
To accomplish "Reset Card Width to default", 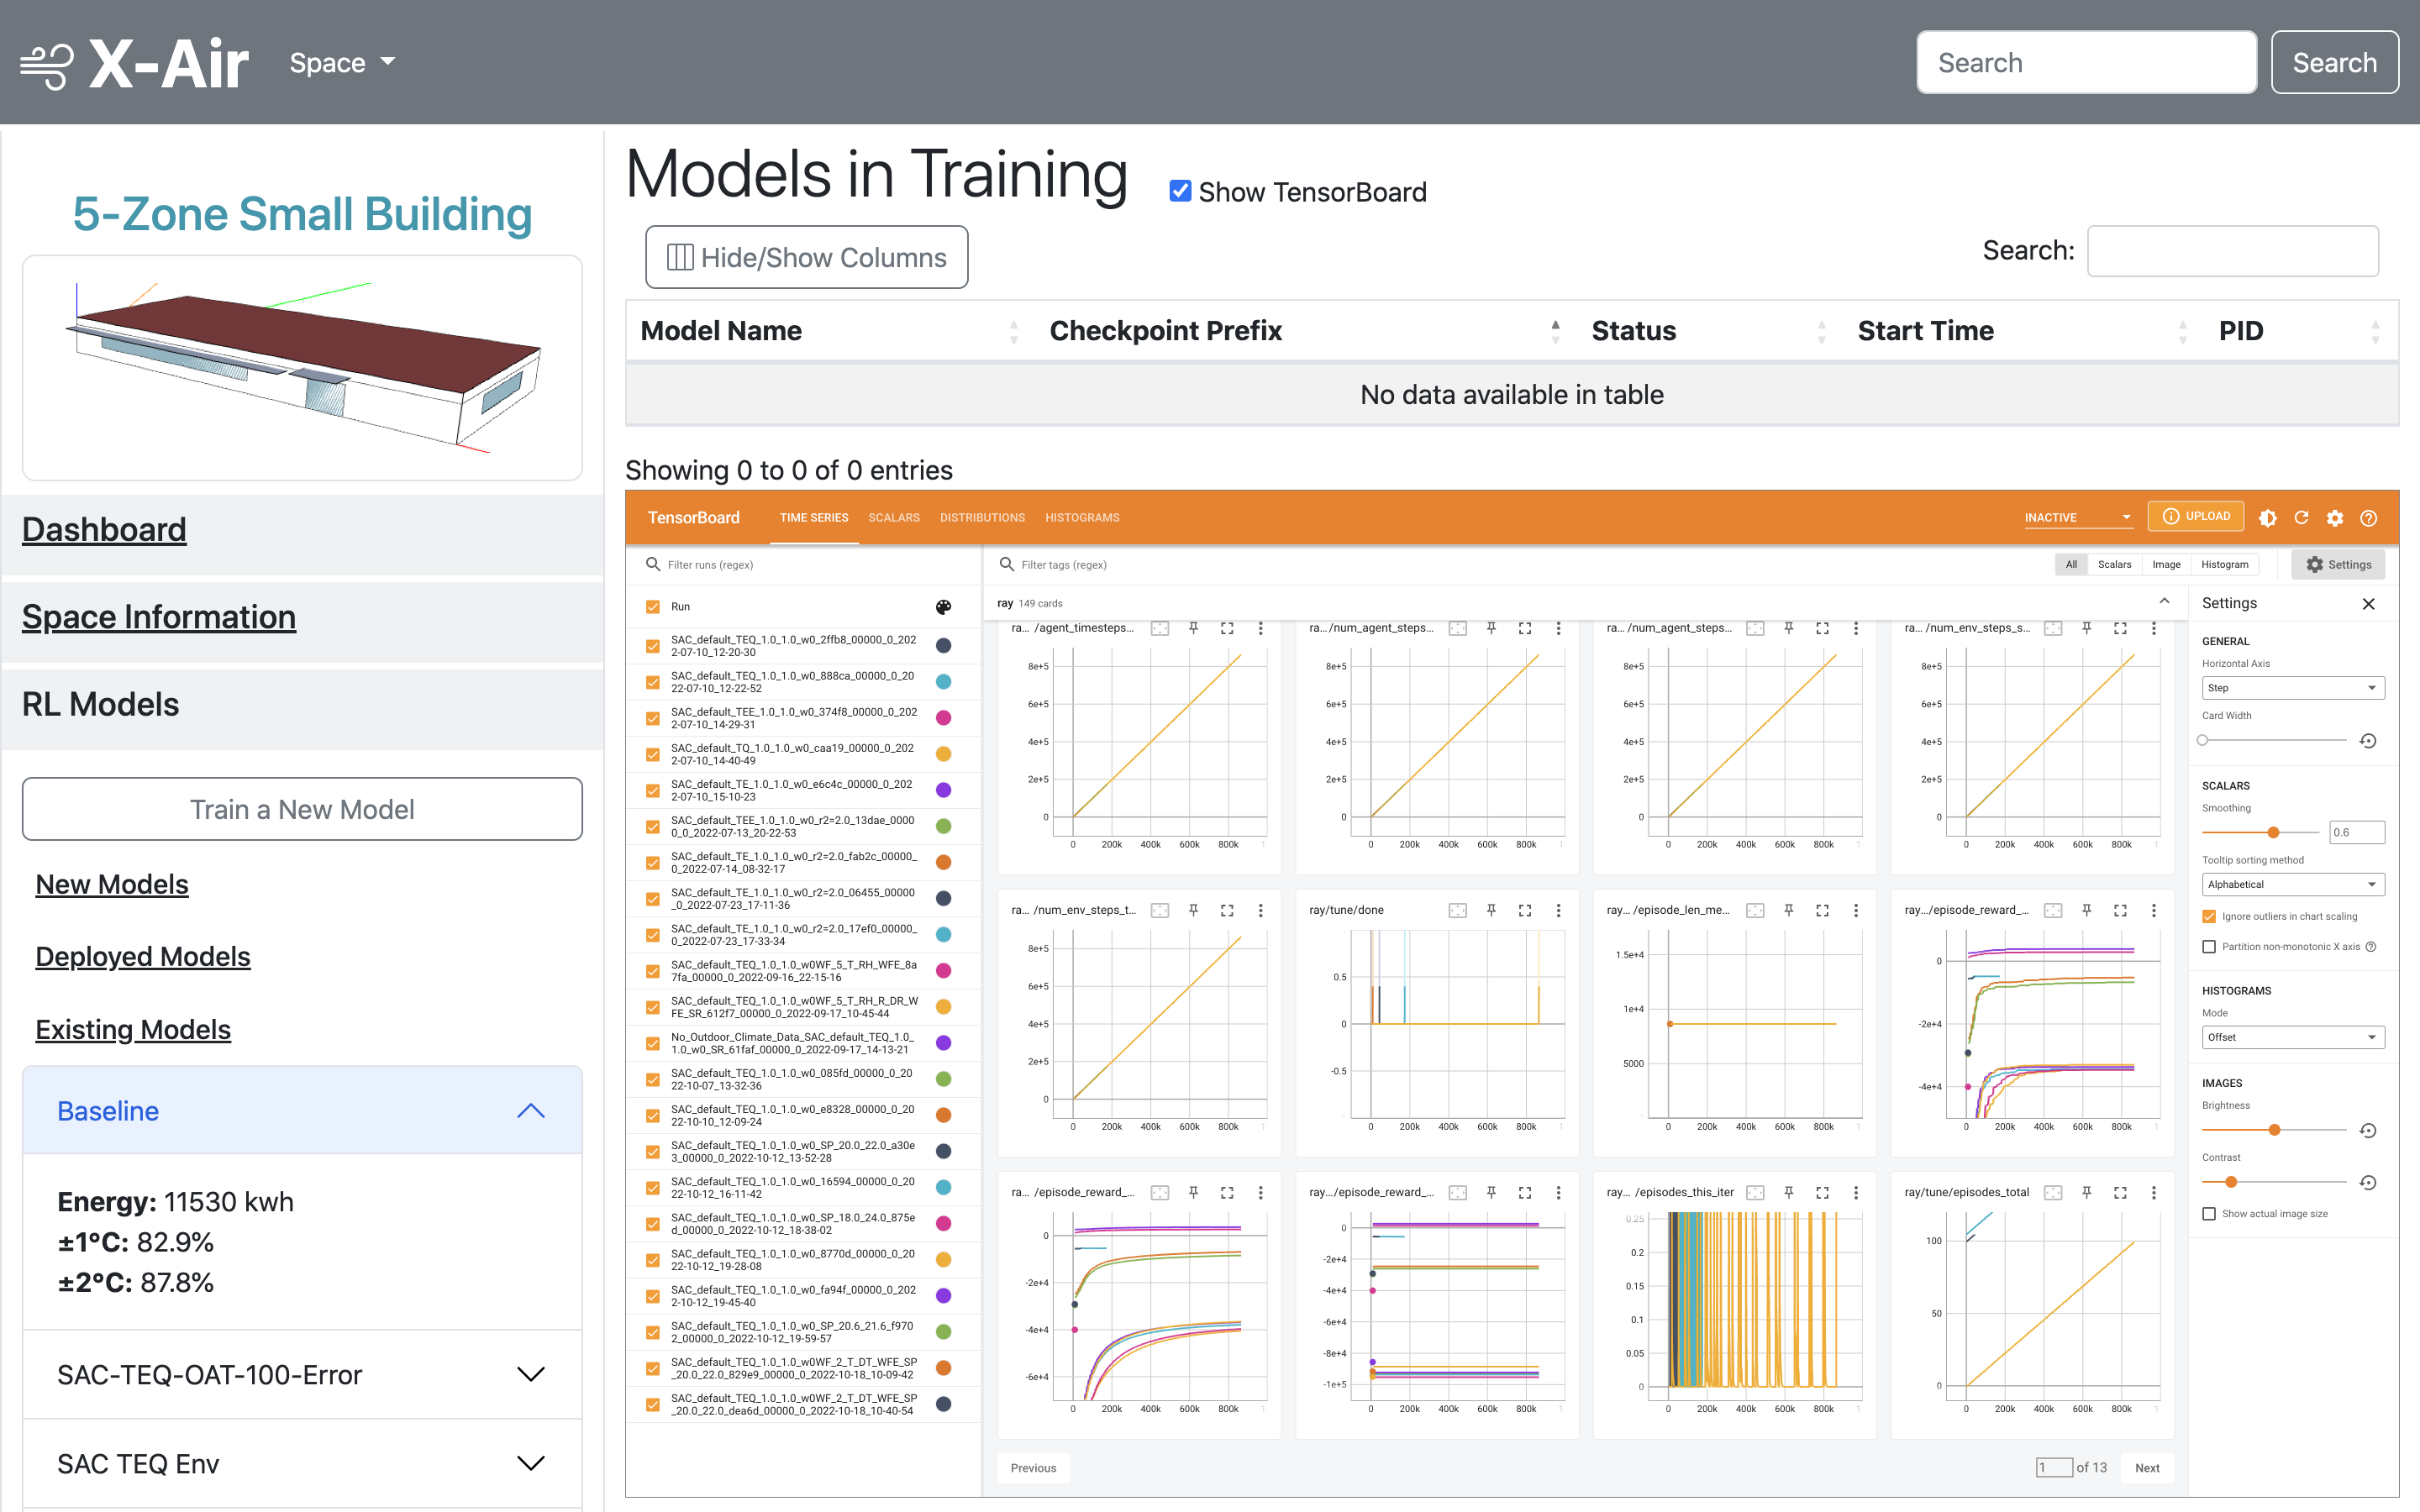I will coord(2368,741).
